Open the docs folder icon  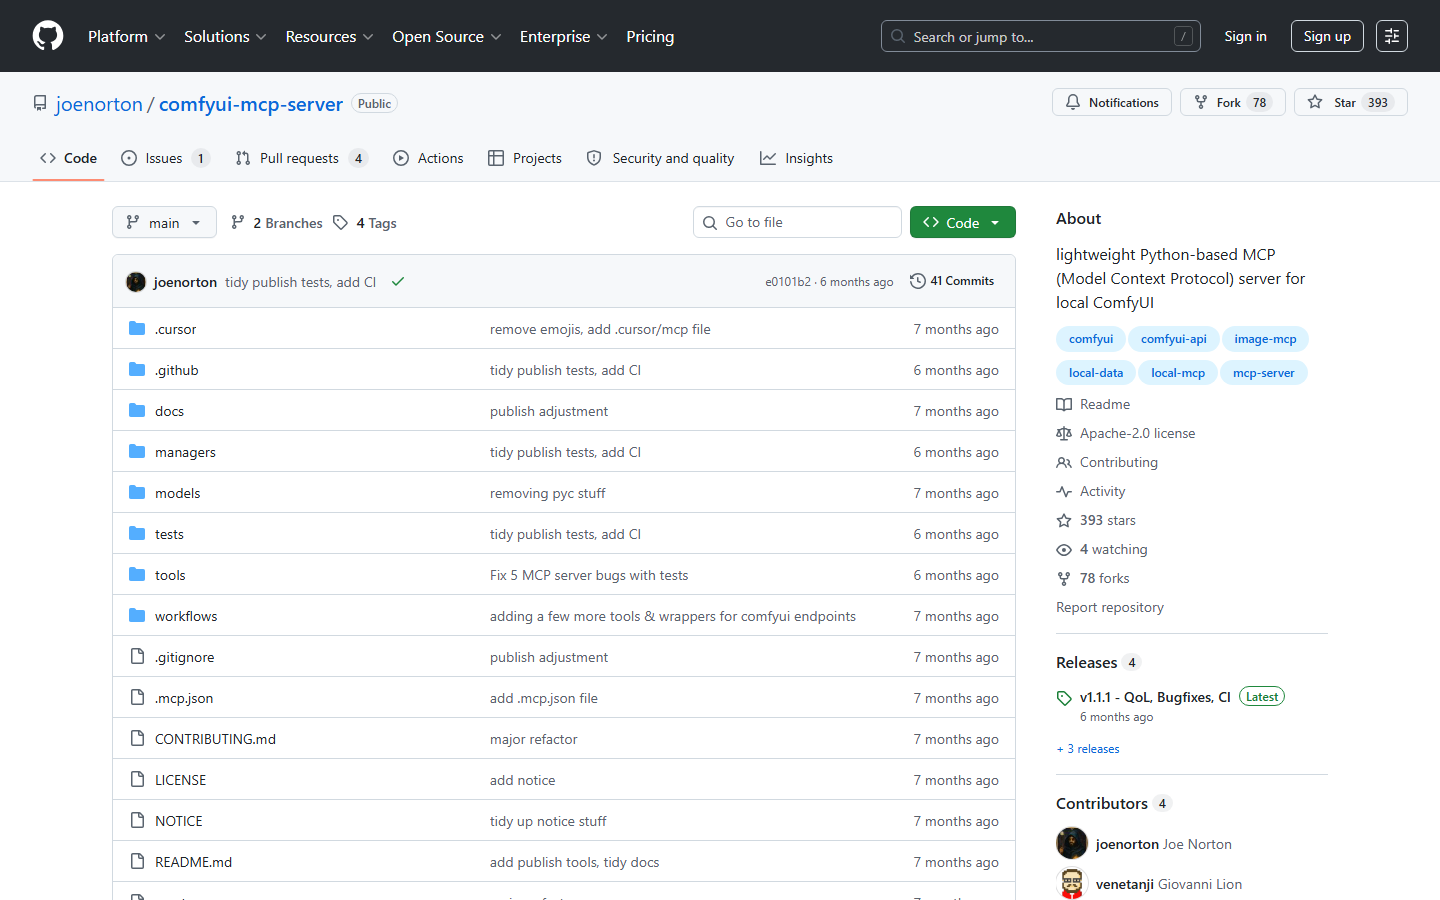[137, 411]
